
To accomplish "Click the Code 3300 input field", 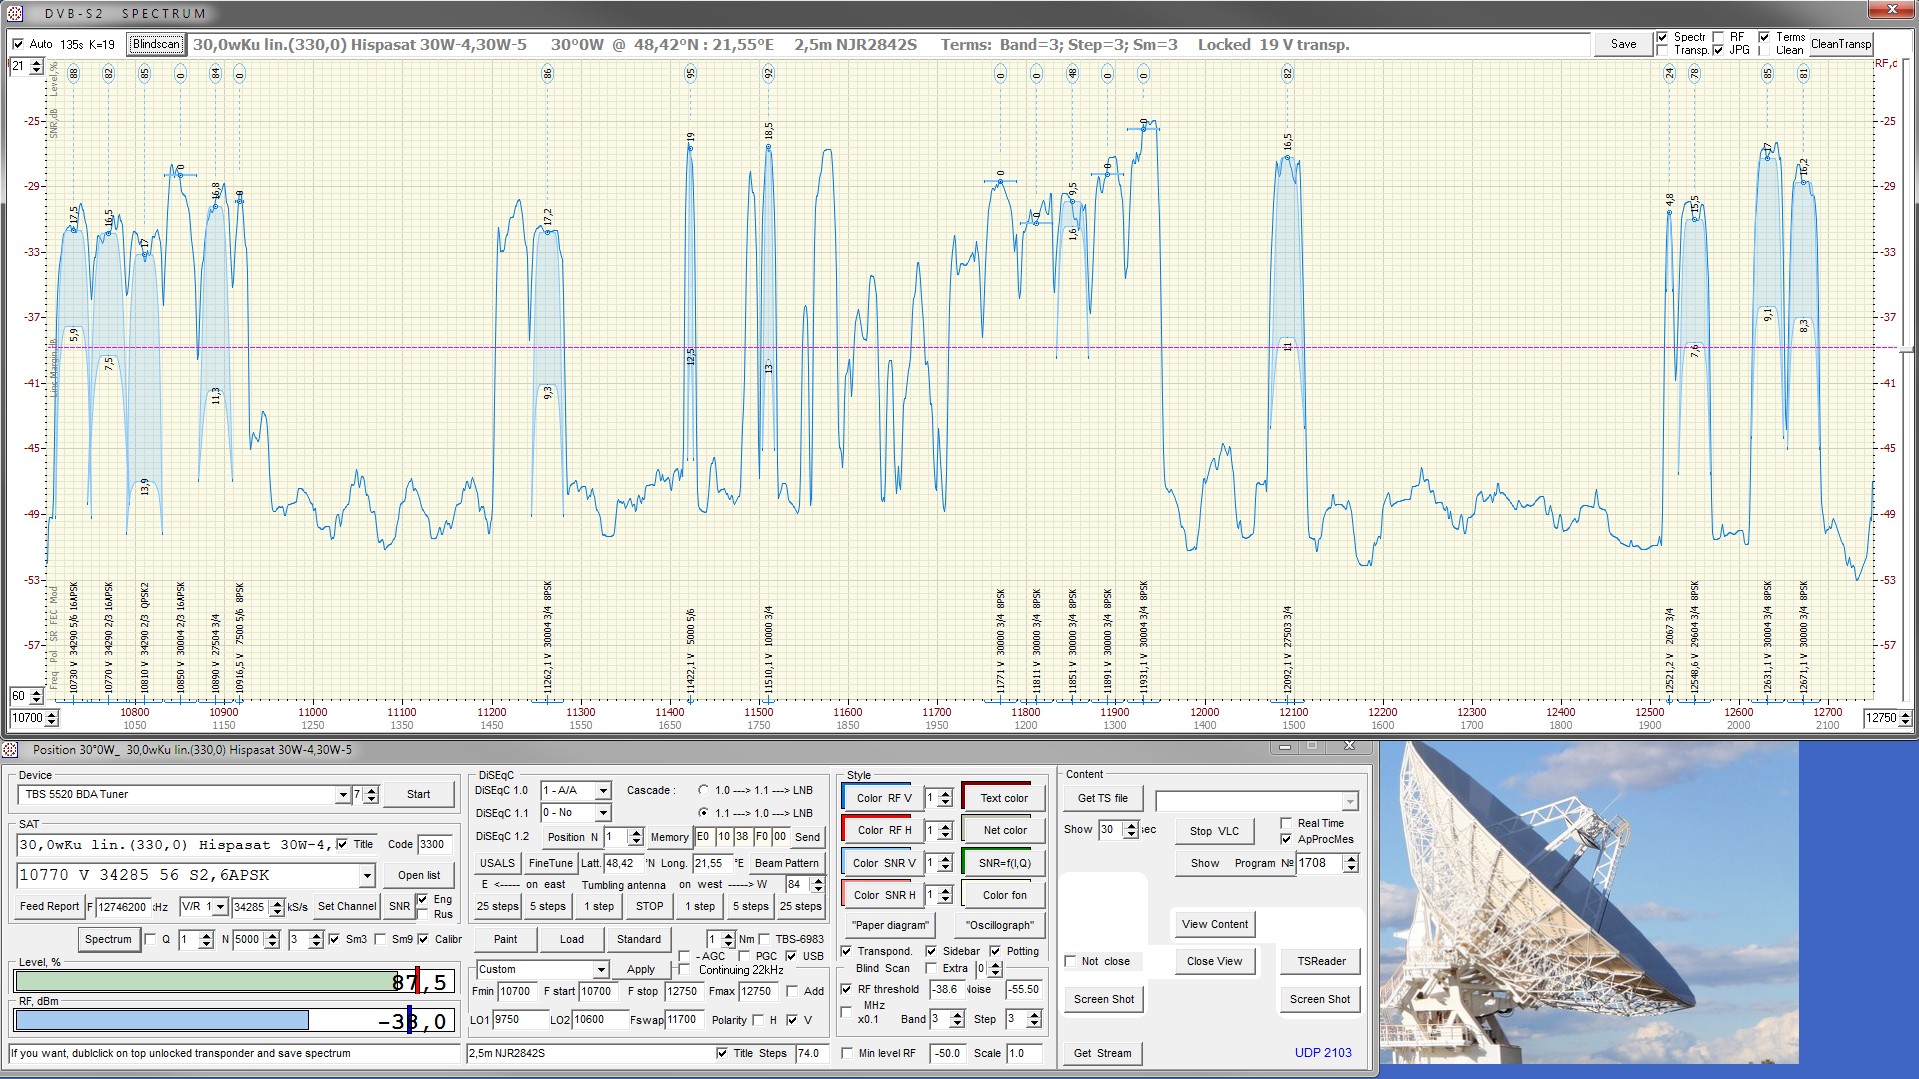I will 435,844.
